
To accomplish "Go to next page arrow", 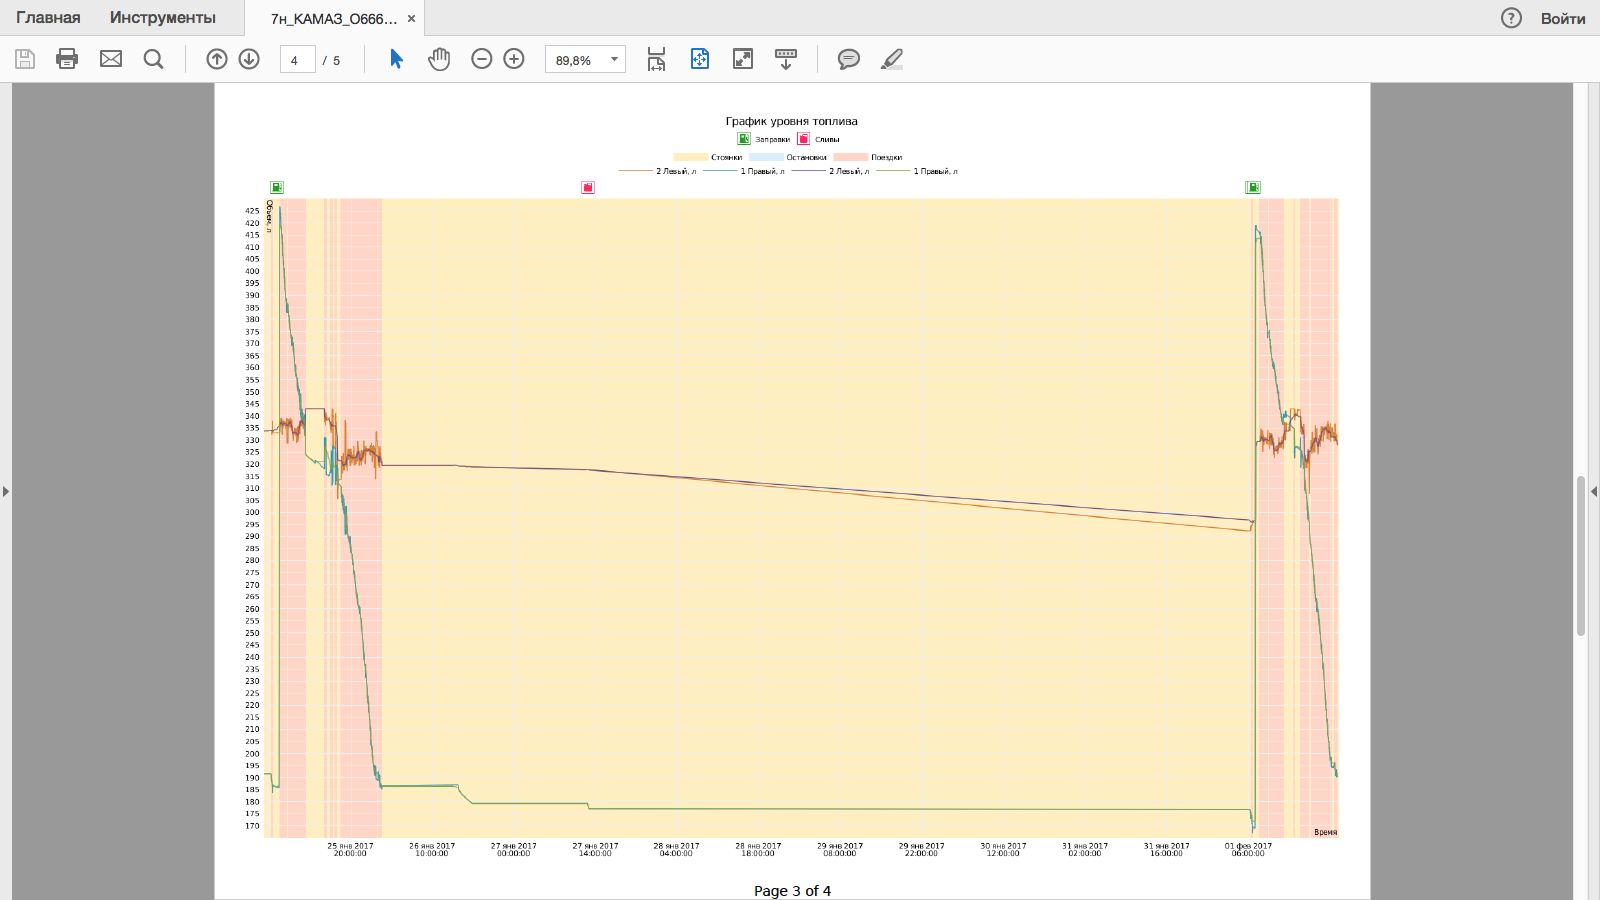I will [x=249, y=59].
